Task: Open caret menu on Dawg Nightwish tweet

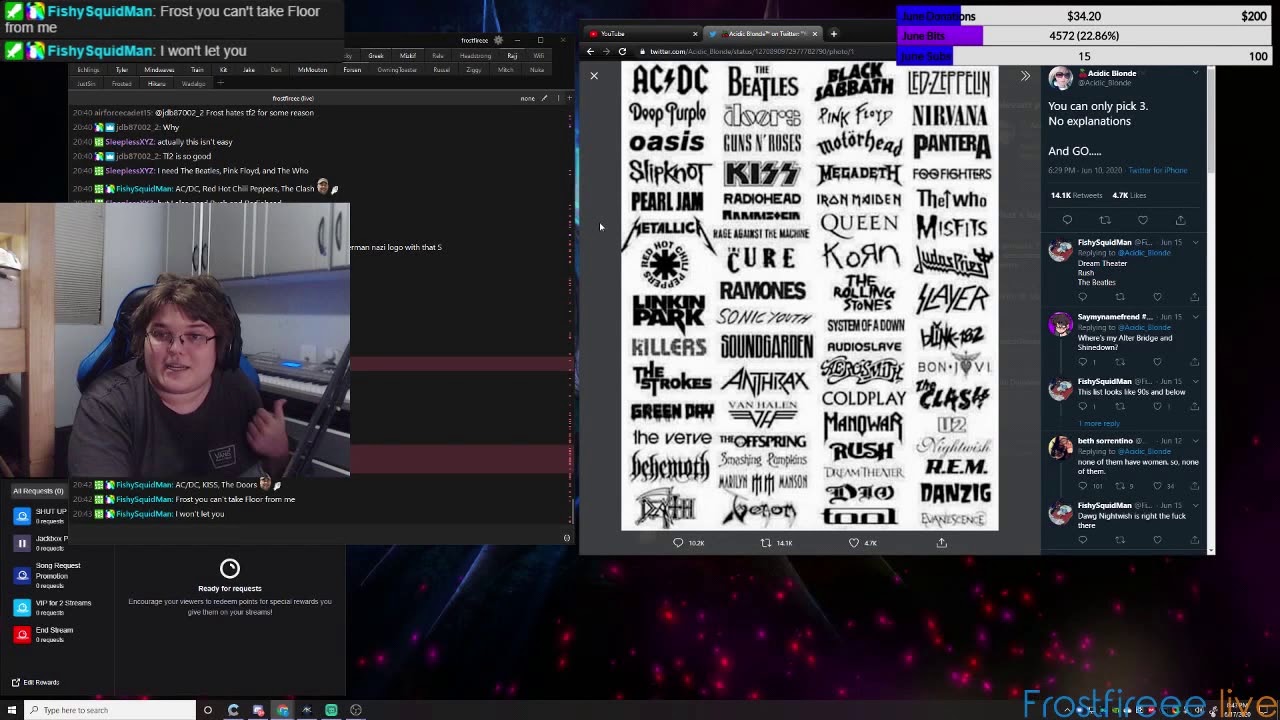Action: [1195, 505]
